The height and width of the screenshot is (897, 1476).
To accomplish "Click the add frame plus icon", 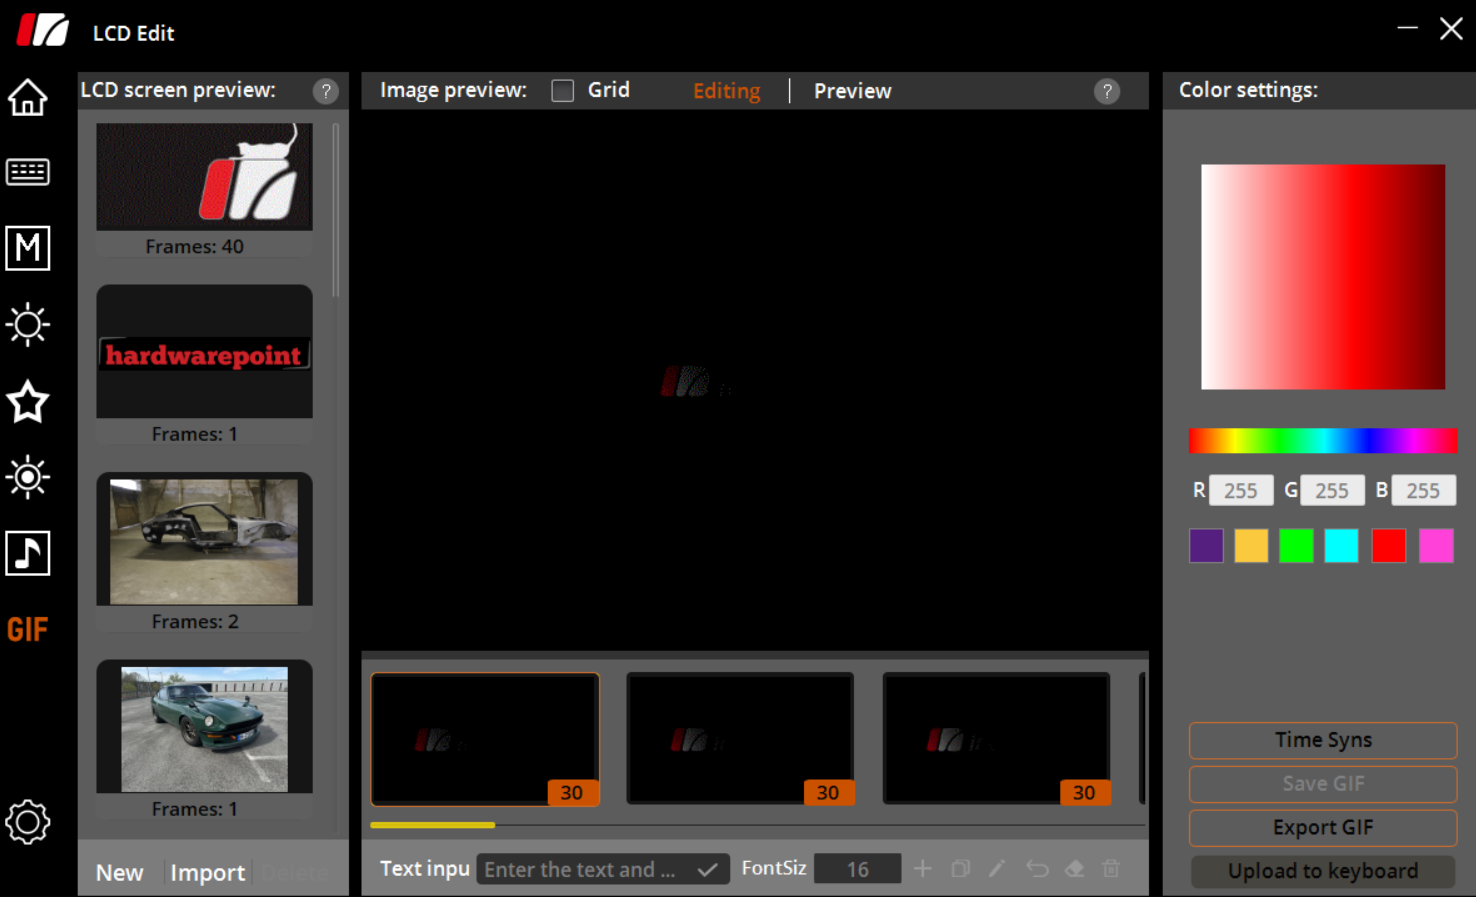I will click(x=922, y=868).
